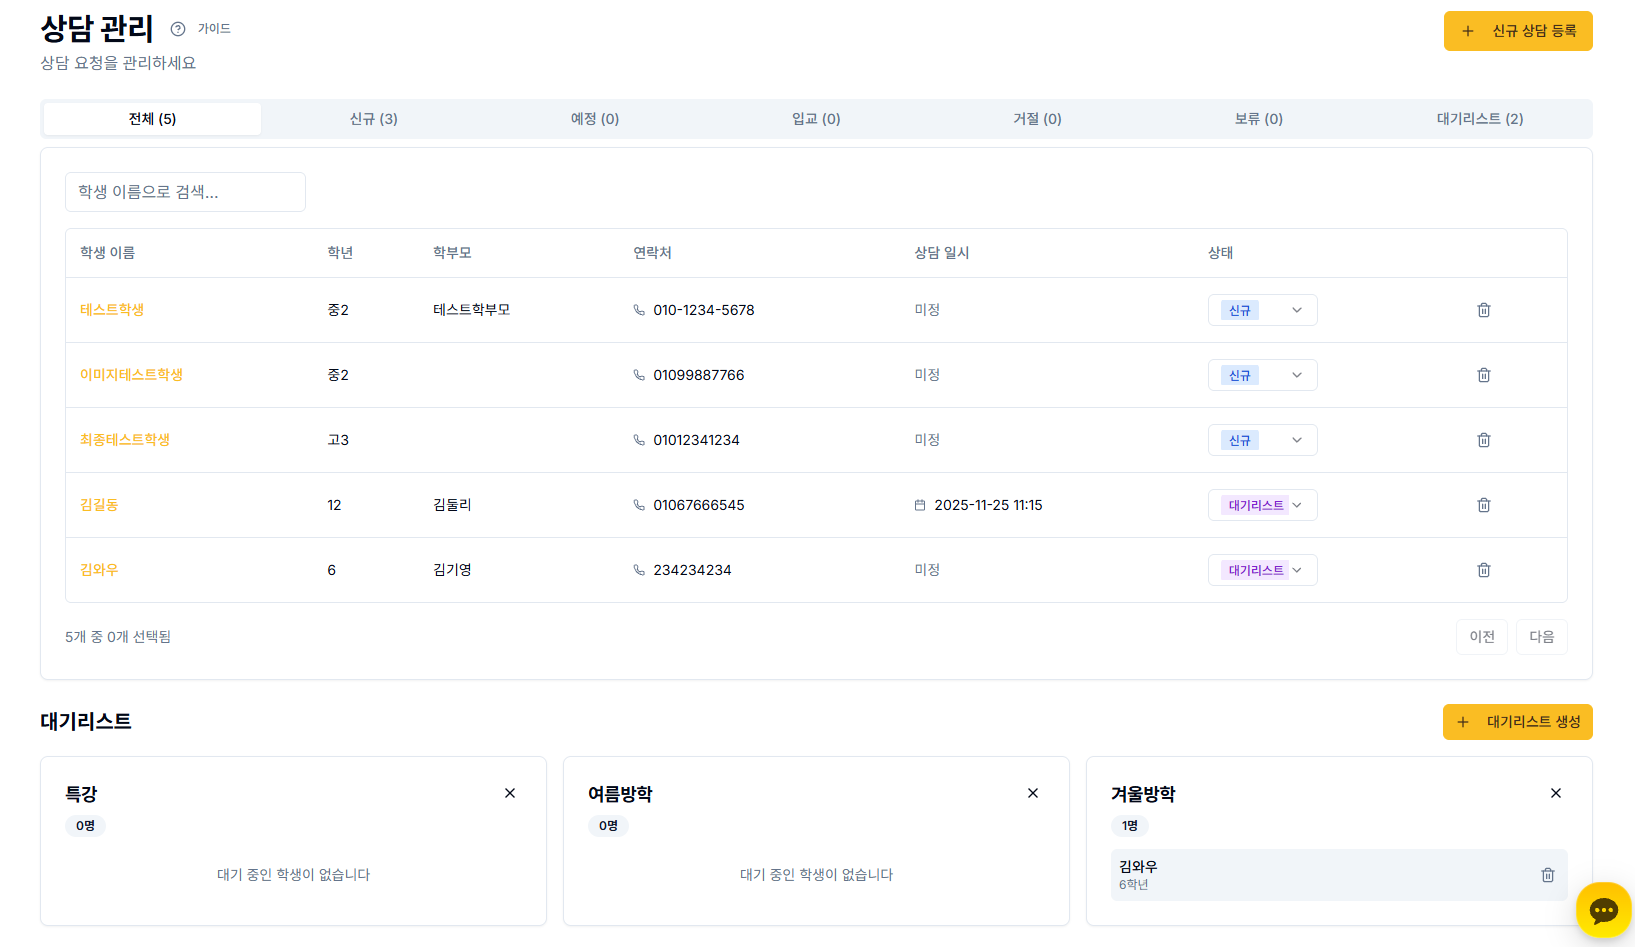Close the 여름방학 waitlist card
Viewport: 1635px width, 947px height.
pos(1033,793)
